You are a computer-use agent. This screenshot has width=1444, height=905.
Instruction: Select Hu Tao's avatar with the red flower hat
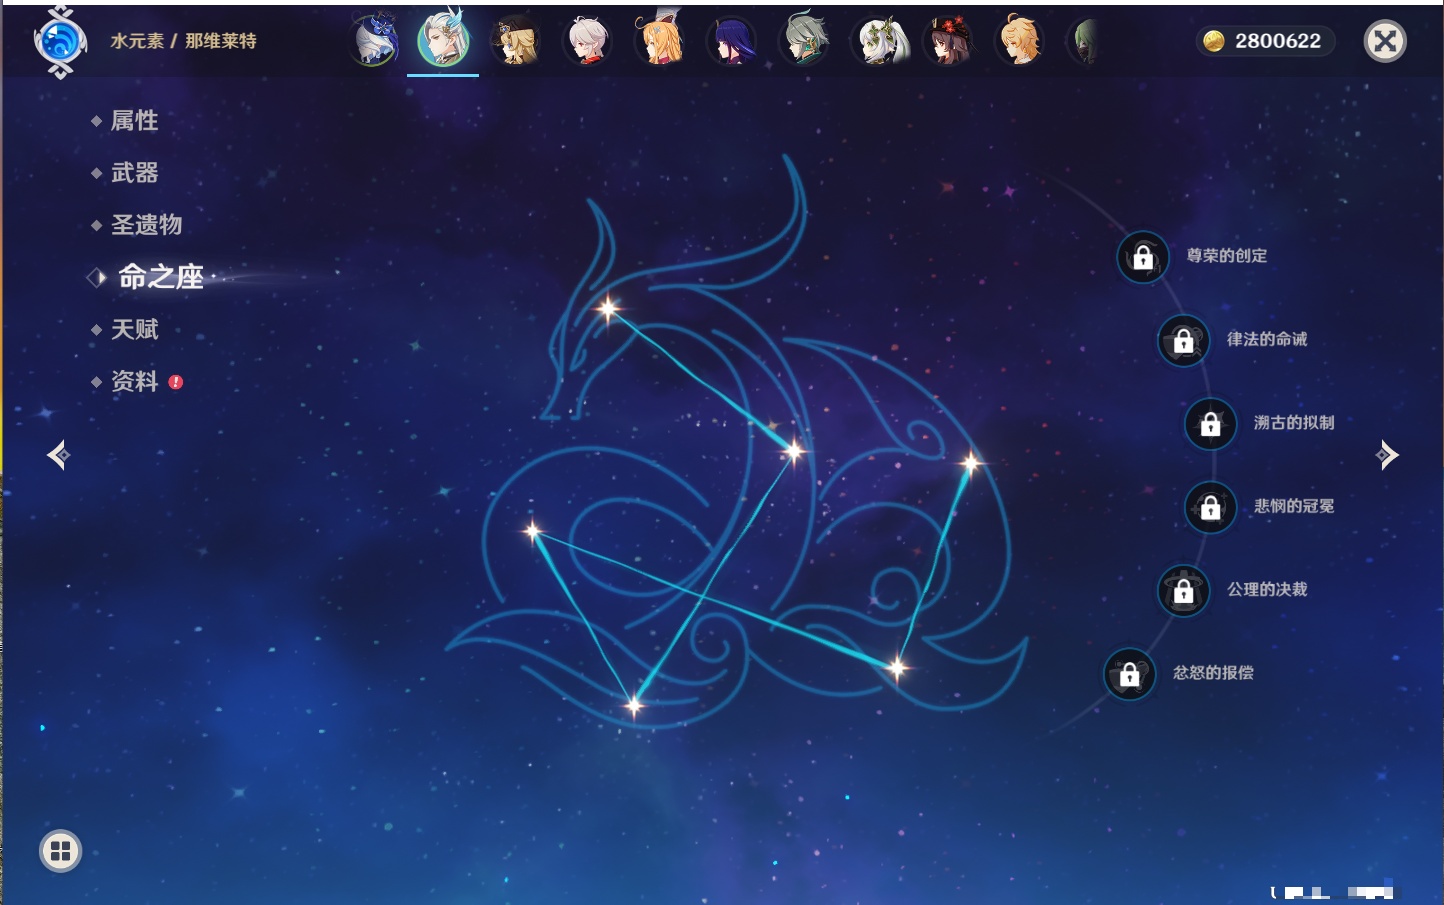948,42
